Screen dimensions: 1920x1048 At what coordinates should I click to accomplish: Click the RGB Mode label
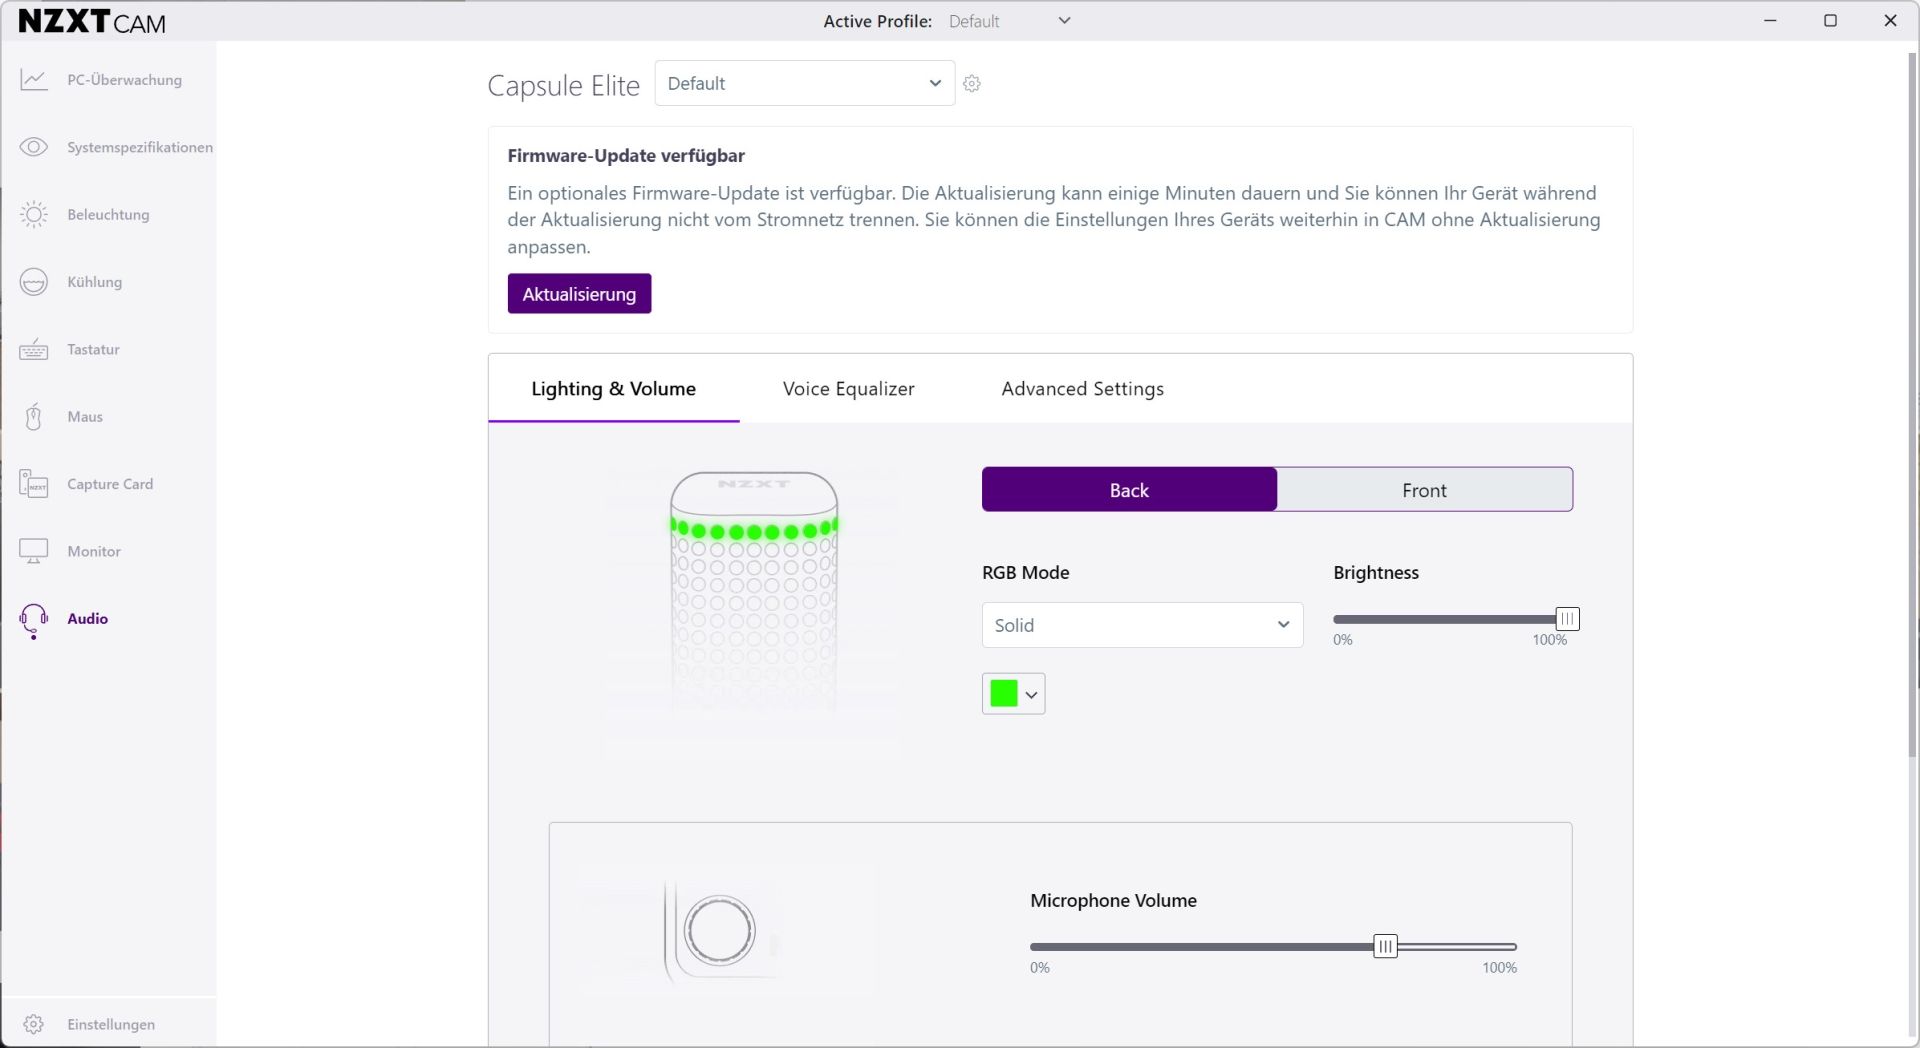coord(1026,573)
